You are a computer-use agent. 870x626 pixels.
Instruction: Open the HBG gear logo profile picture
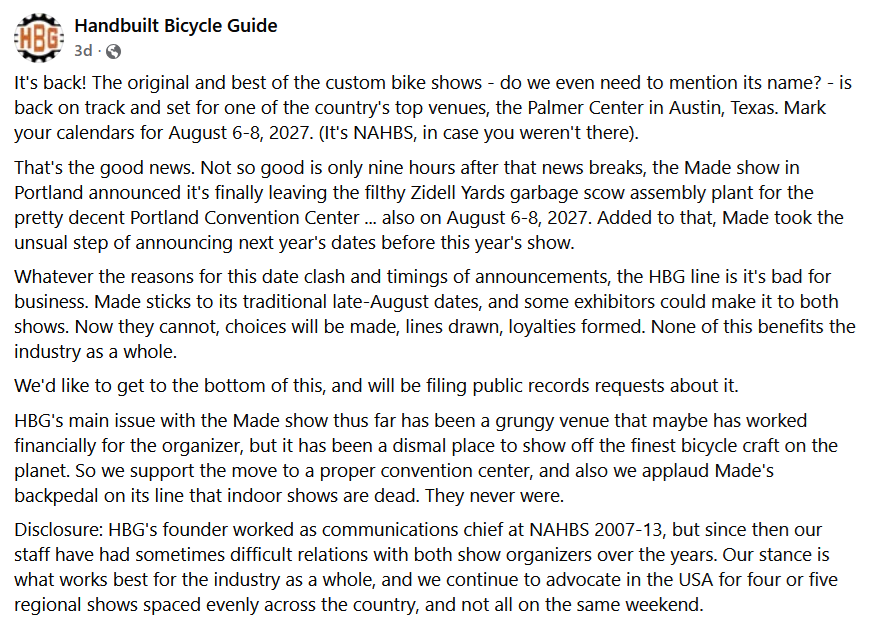(39, 38)
